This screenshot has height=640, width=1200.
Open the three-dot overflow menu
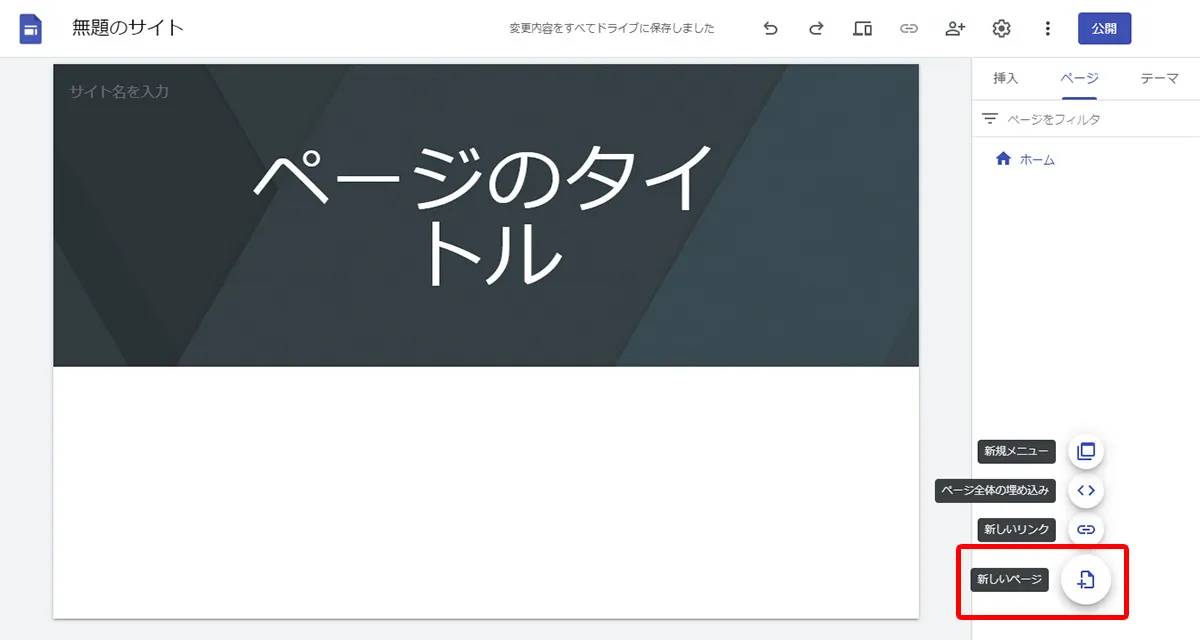tap(1047, 28)
